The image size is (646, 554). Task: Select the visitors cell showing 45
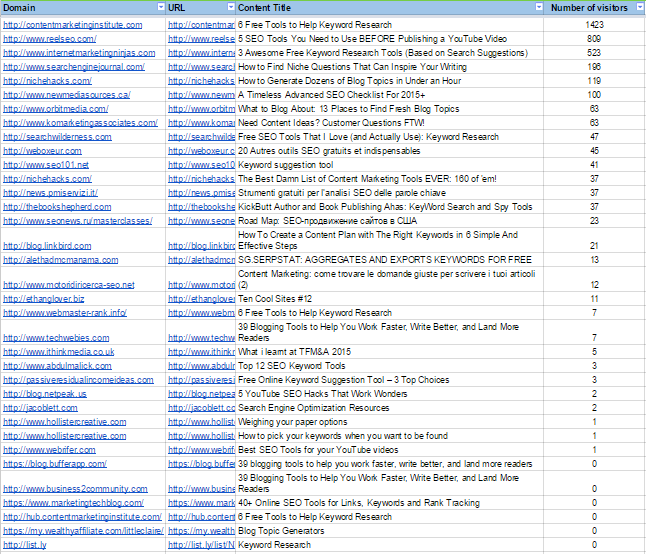[594, 151]
